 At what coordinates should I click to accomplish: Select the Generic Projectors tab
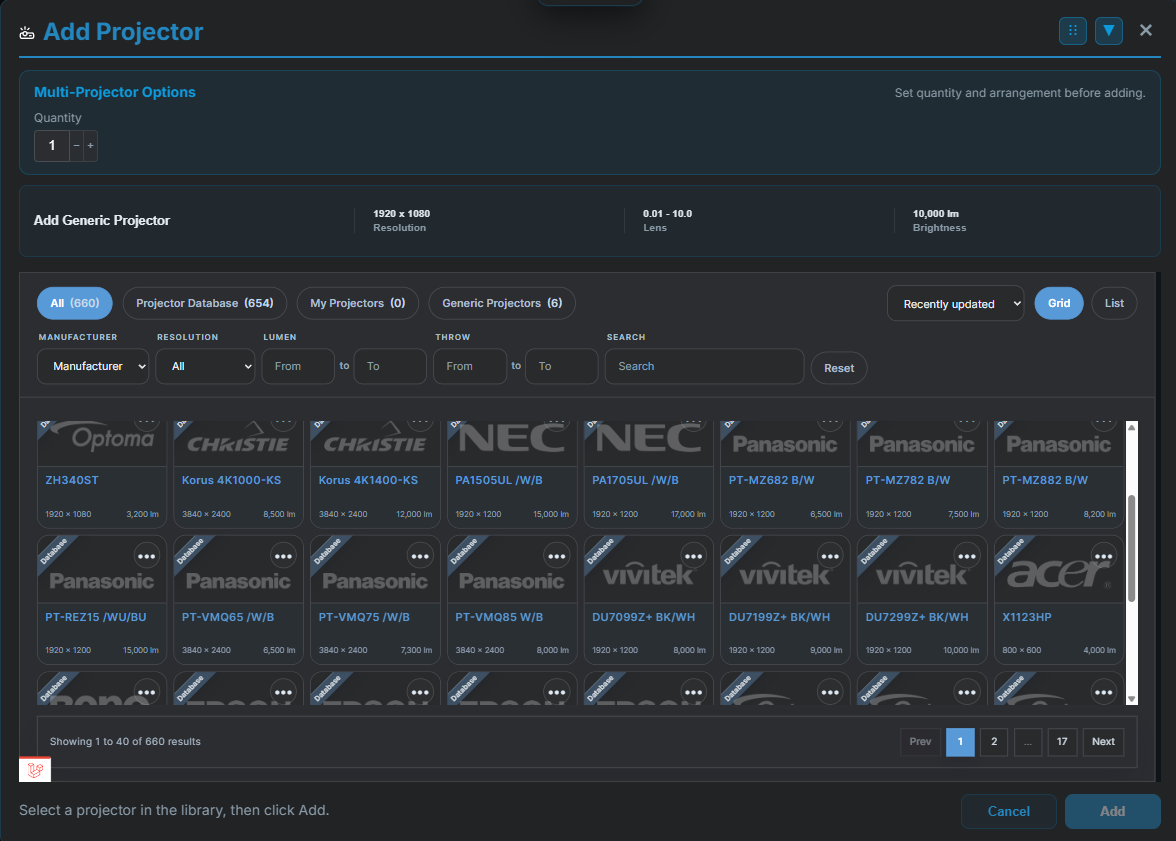point(501,303)
